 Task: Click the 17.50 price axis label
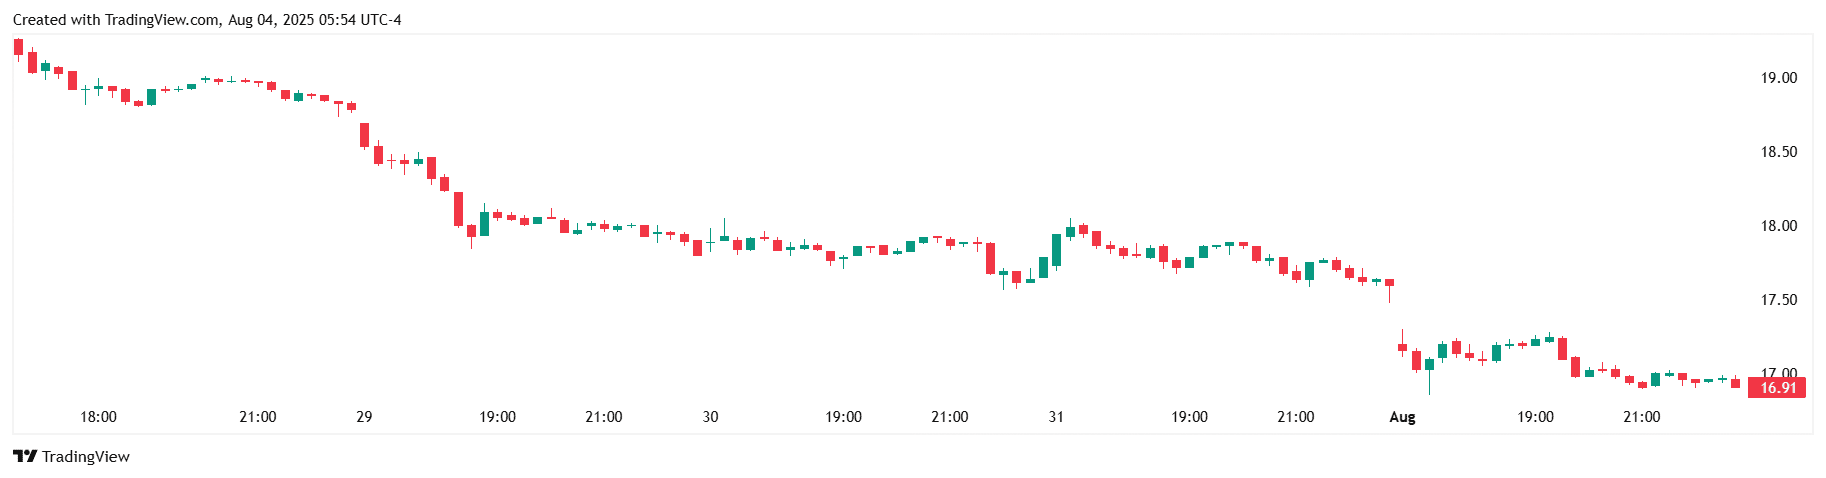coord(1778,300)
